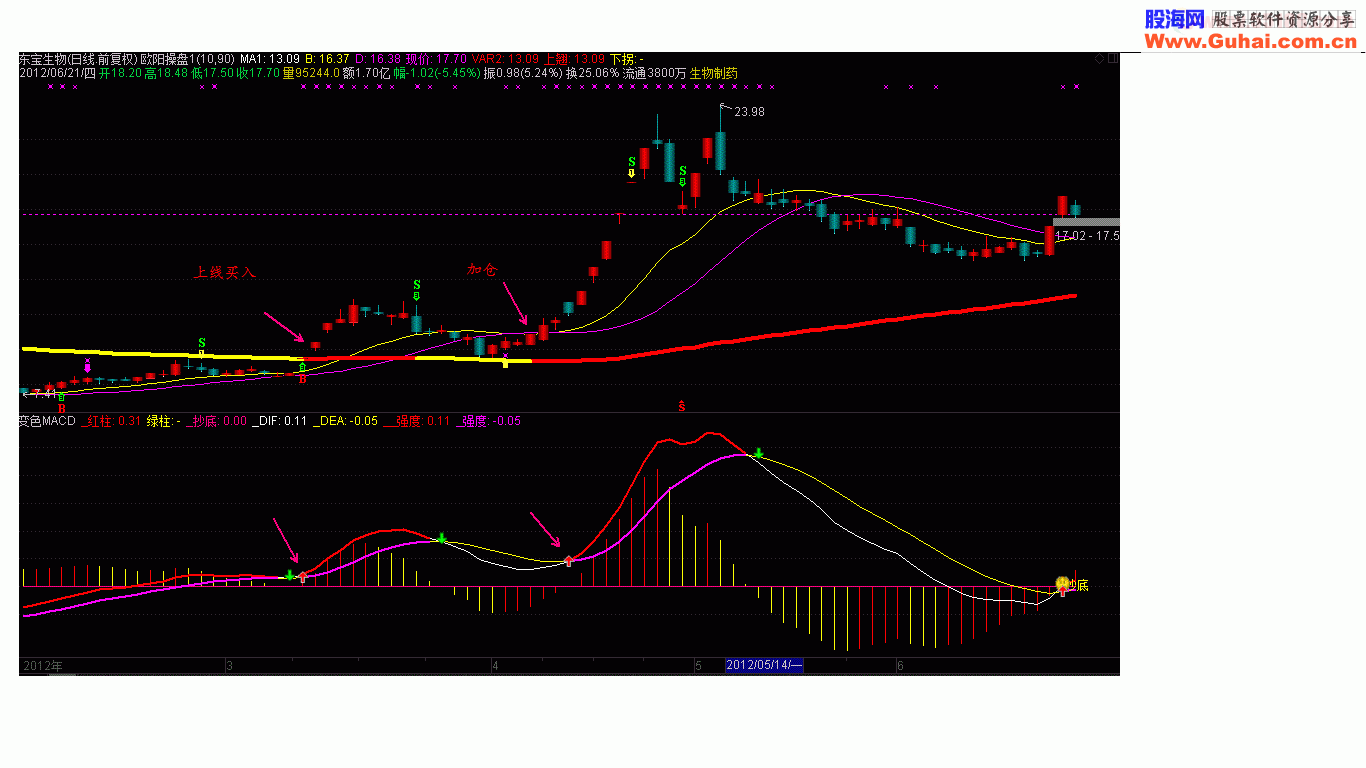Screen dimensions: 1366x768
Task: Click the gray price band bar at right edge
Action: tap(1086, 221)
